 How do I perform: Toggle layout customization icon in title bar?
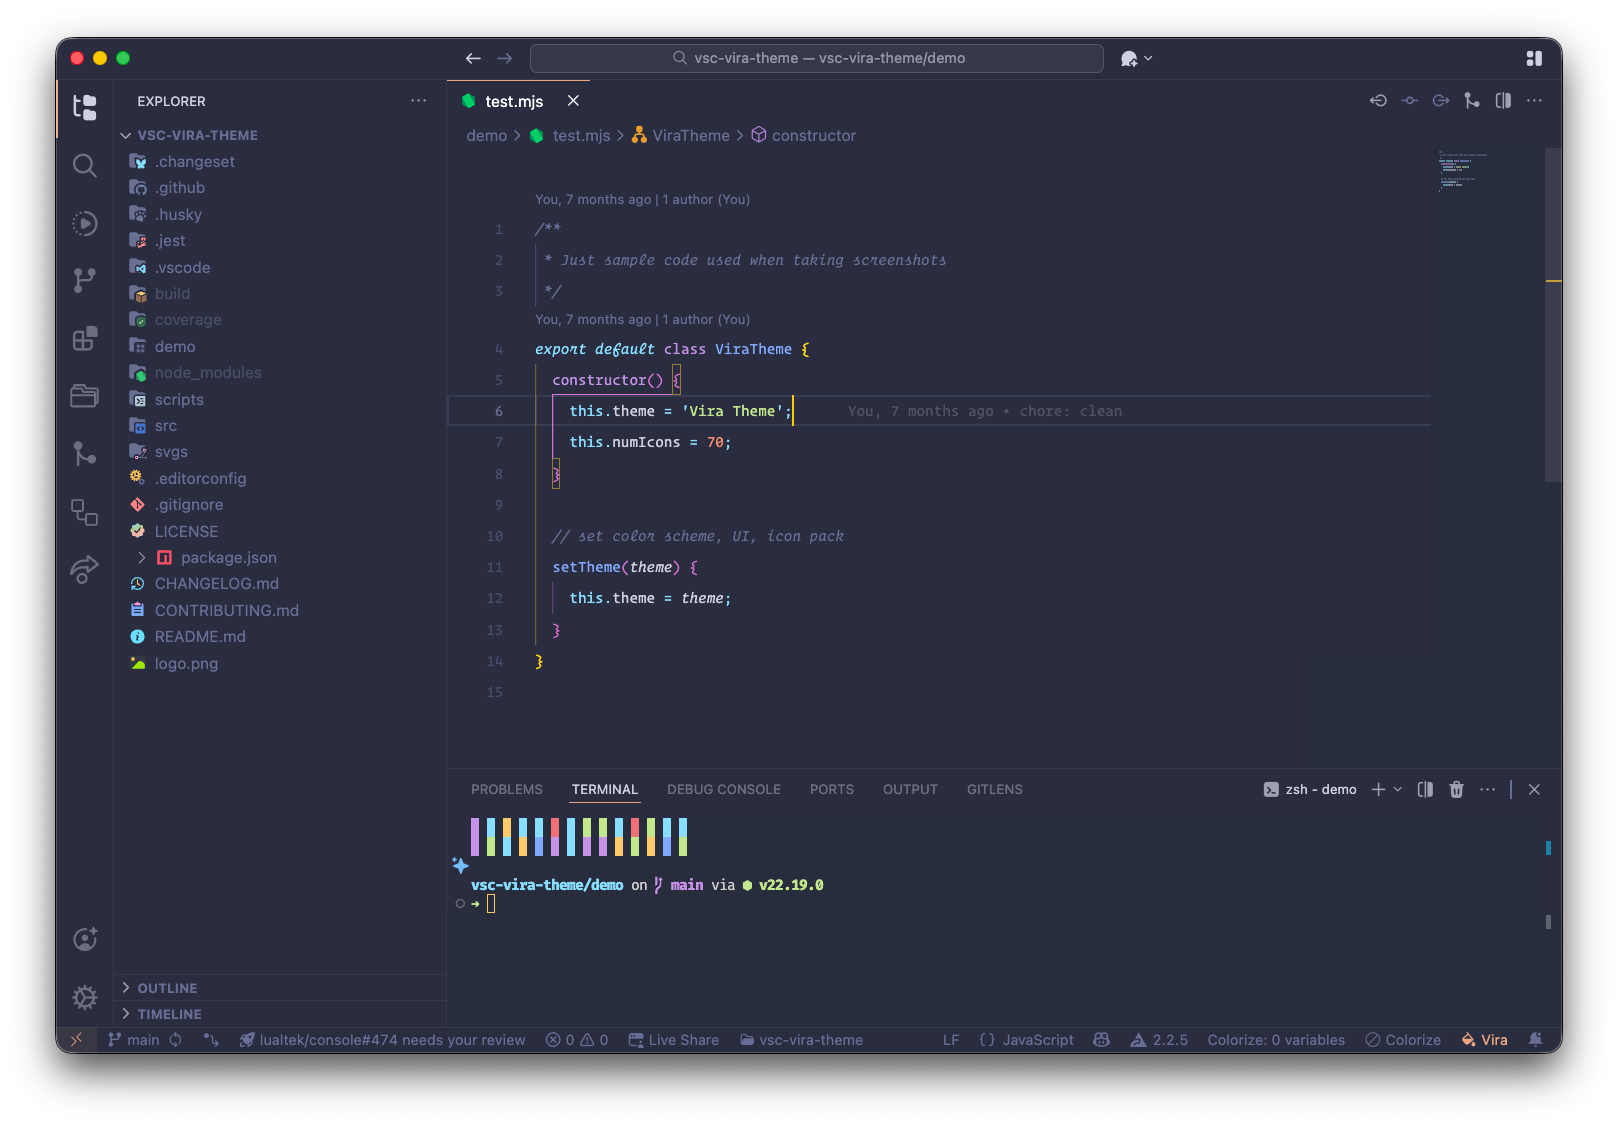point(1534,59)
